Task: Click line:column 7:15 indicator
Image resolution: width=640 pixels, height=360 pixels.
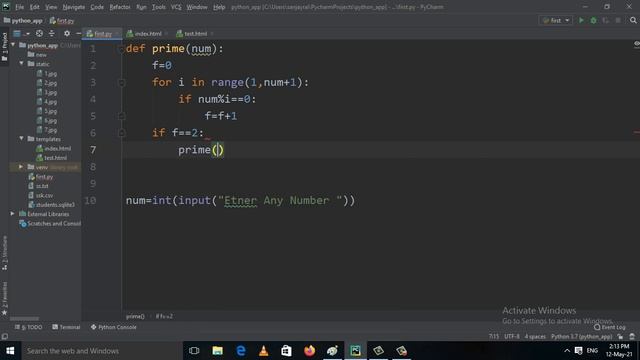Action: pos(494,336)
